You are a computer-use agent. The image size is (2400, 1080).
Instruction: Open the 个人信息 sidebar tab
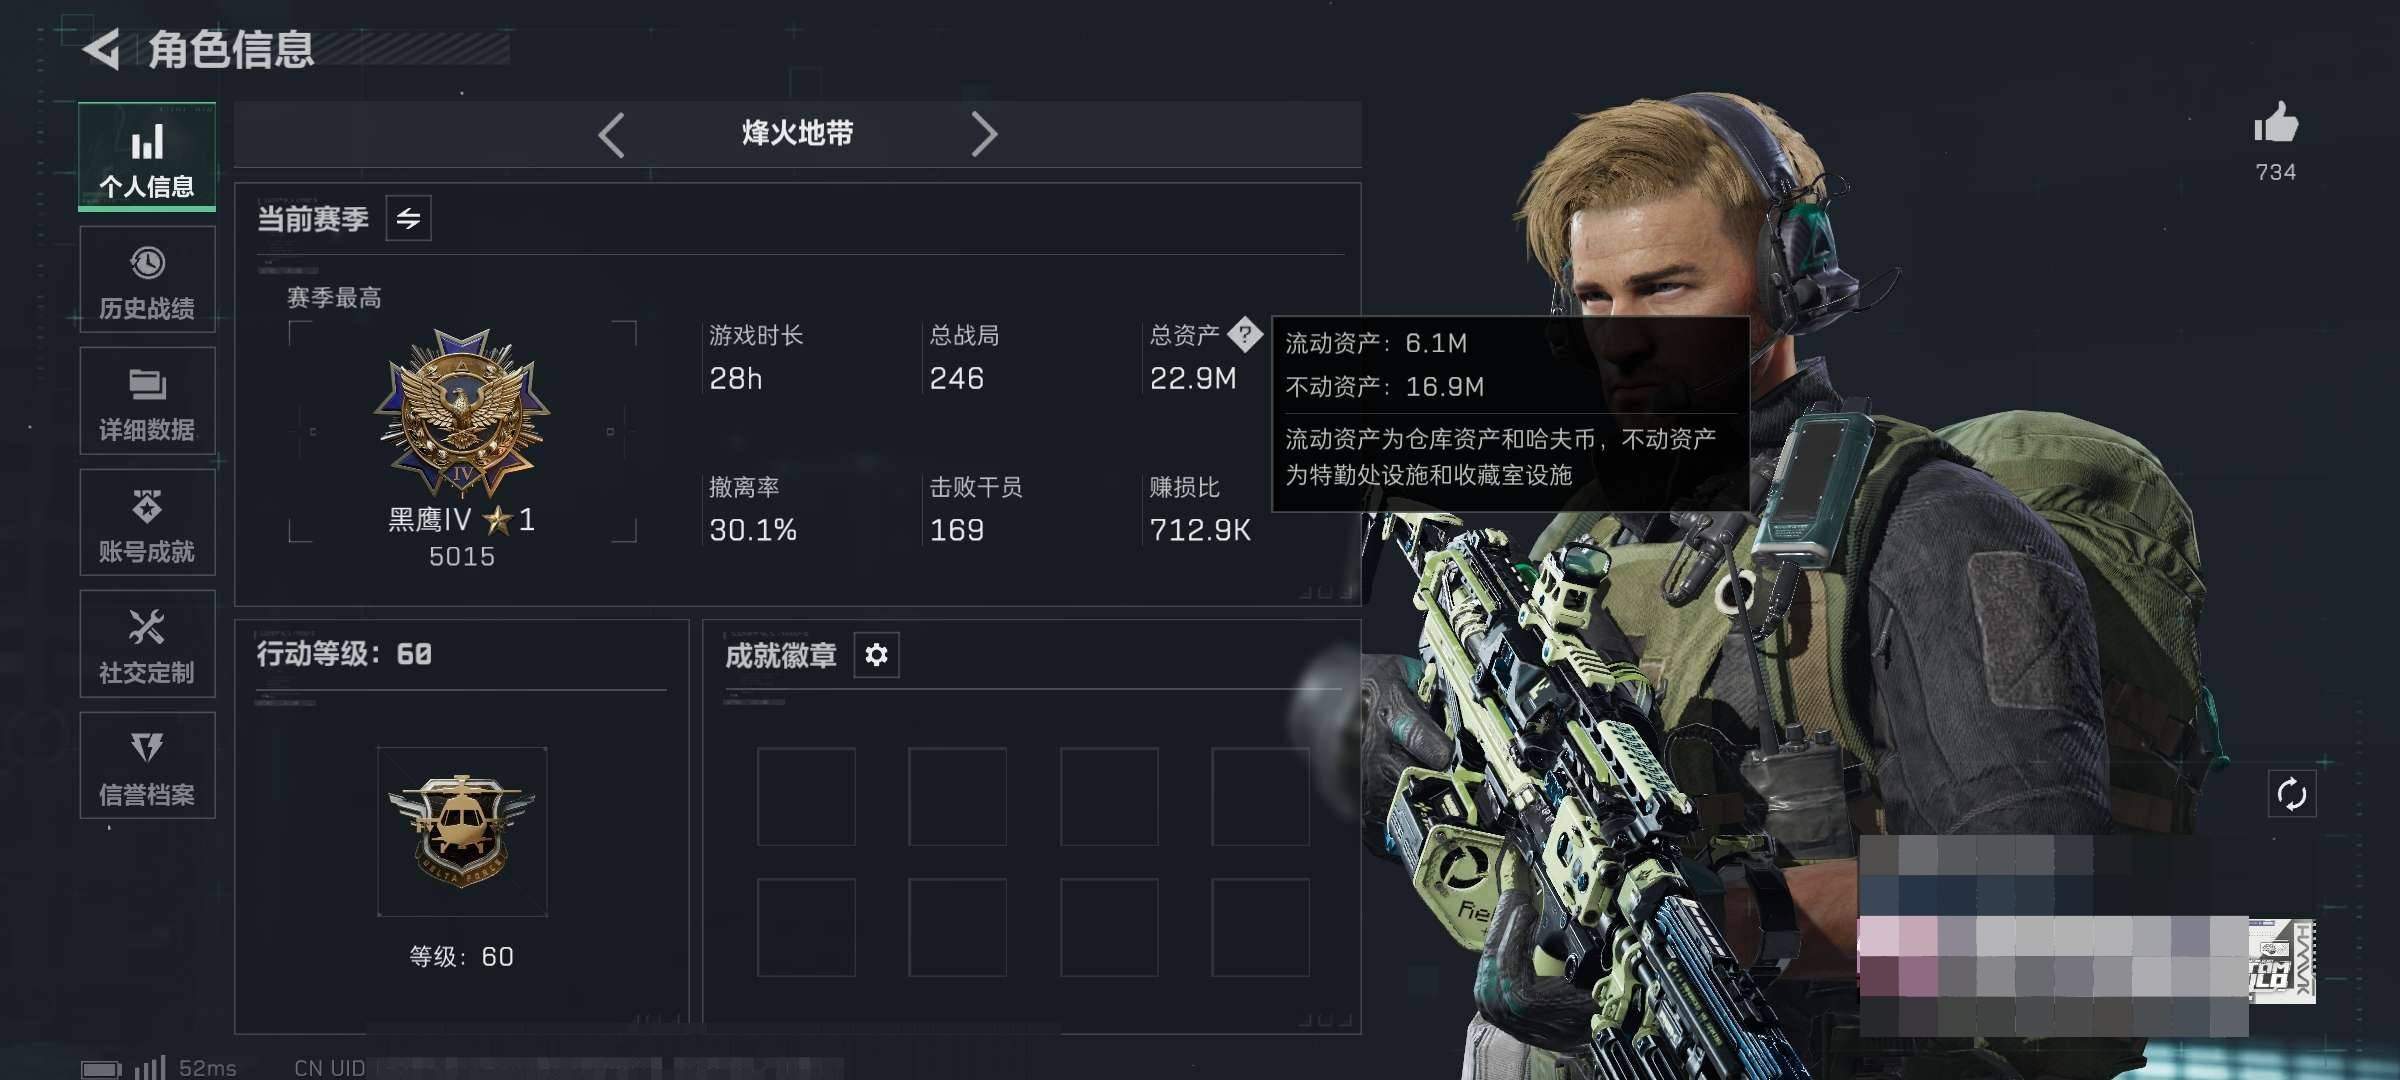click(x=147, y=157)
